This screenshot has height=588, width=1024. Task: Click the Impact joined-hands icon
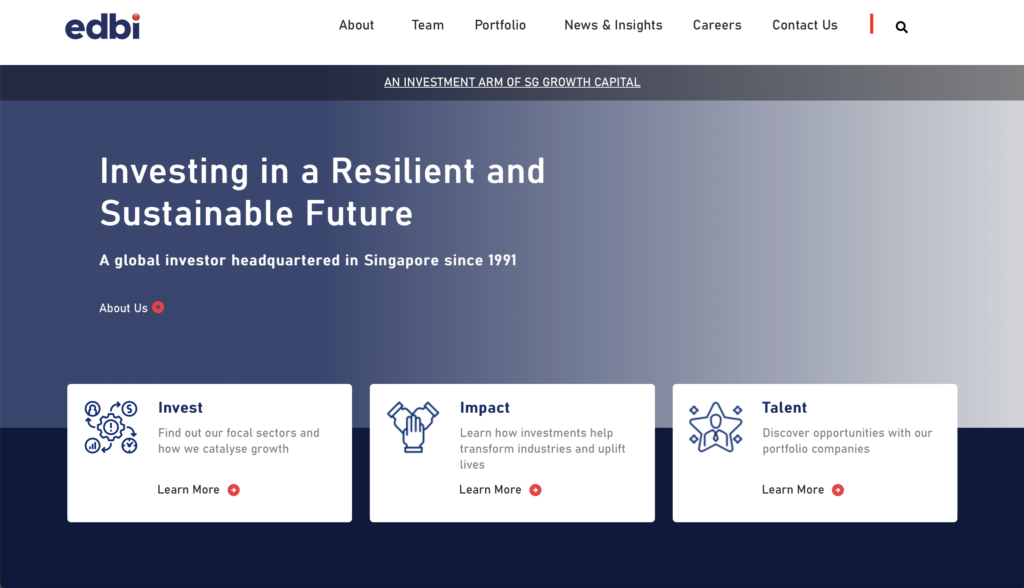(413, 427)
